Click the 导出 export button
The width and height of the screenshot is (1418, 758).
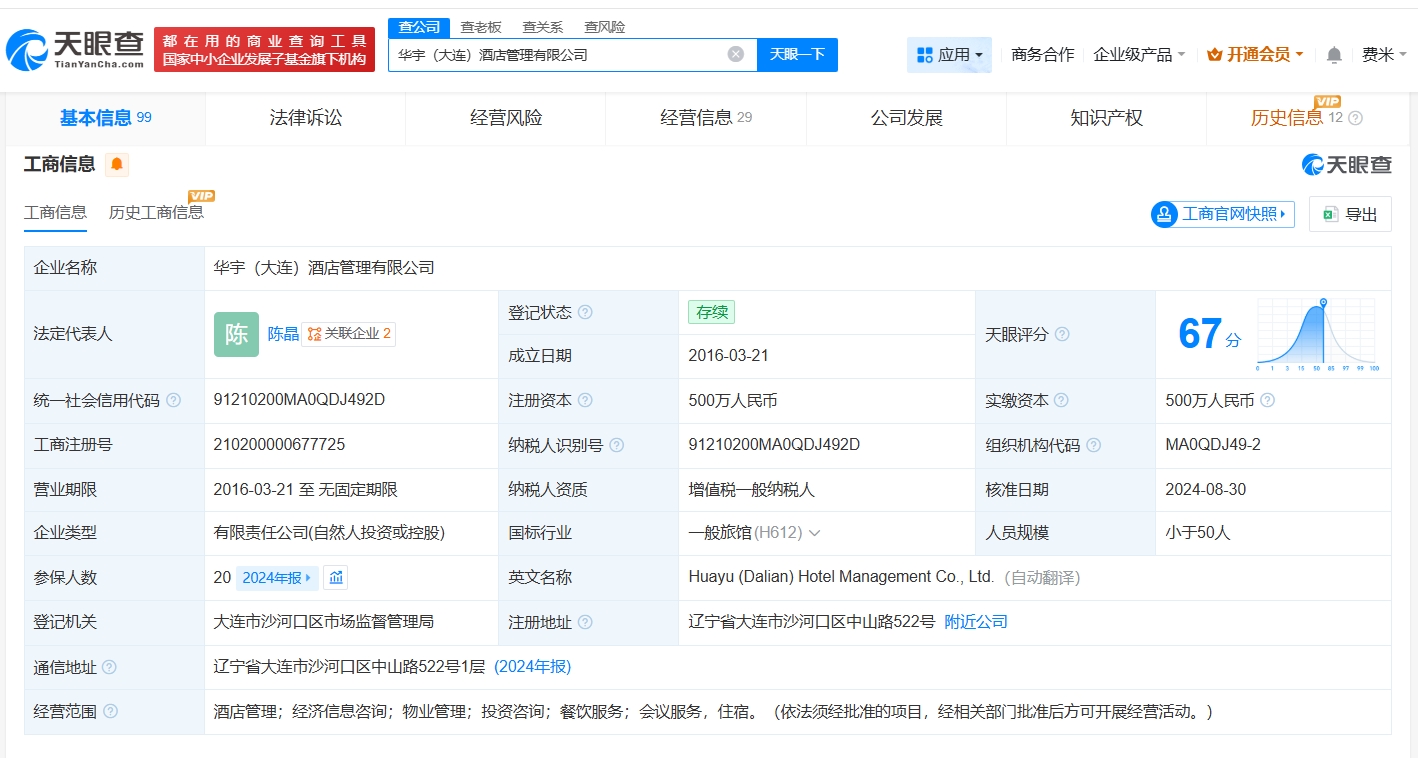1350,214
